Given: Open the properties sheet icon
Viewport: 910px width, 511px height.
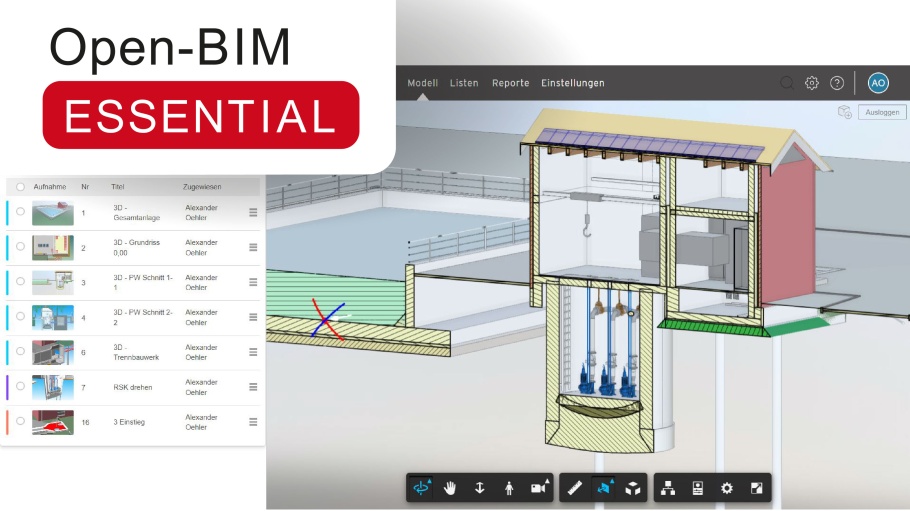Looking at the screenshot, I should tap(698, 488).
